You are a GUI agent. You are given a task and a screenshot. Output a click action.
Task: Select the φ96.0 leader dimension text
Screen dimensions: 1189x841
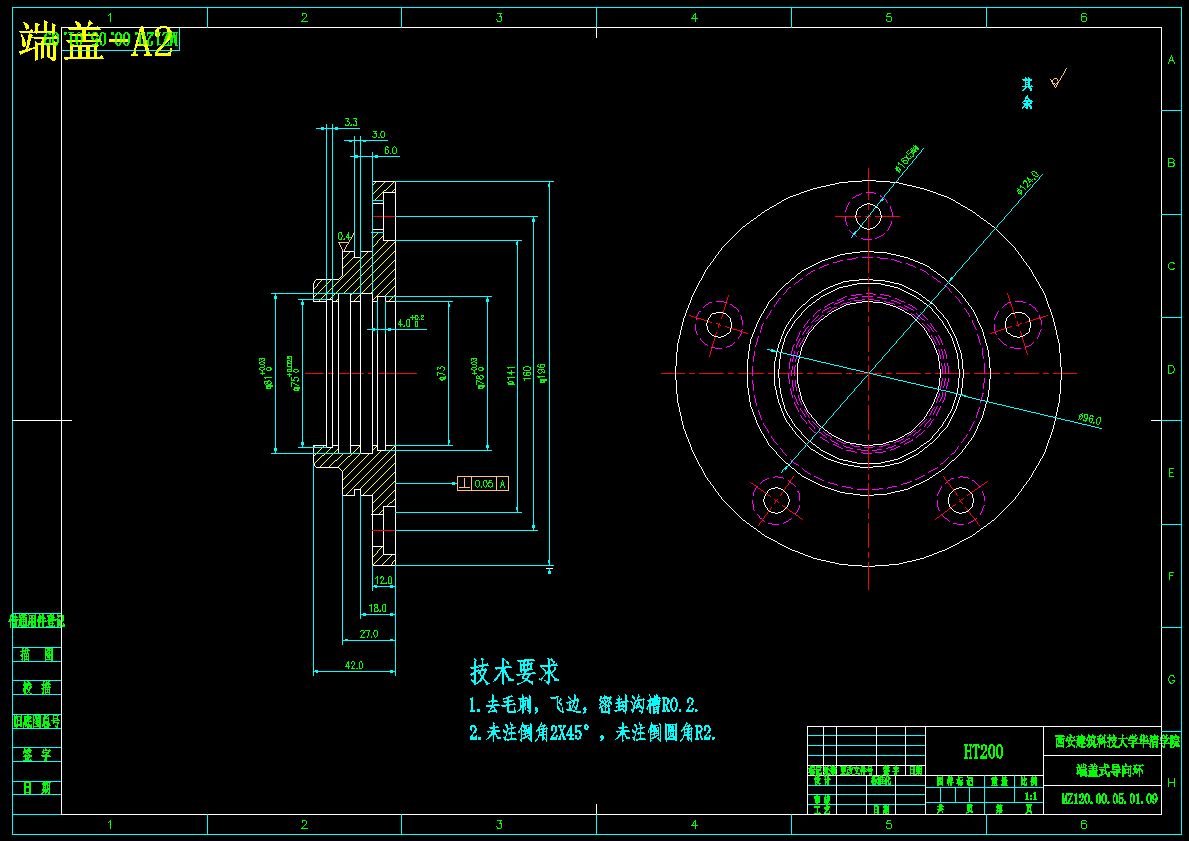(1090, 419)
